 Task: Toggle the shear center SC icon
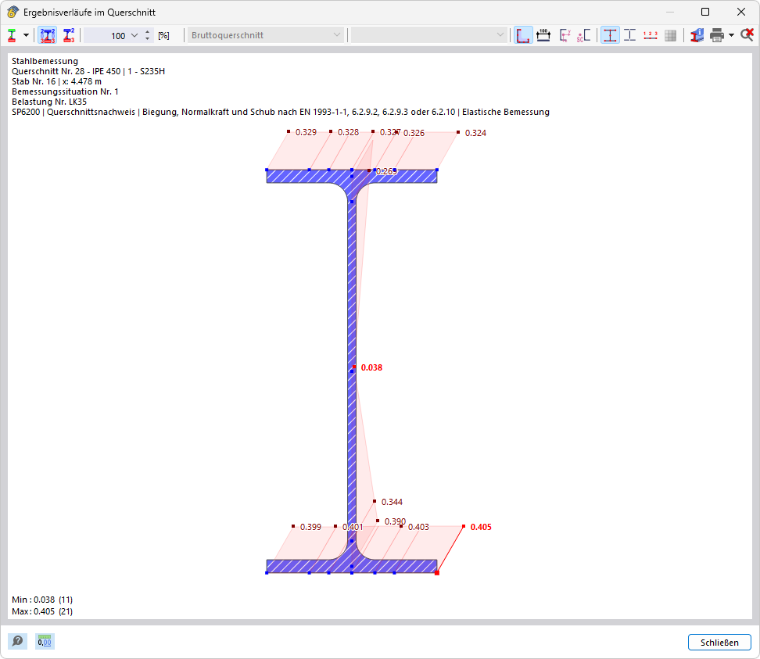tap(584, 35)
